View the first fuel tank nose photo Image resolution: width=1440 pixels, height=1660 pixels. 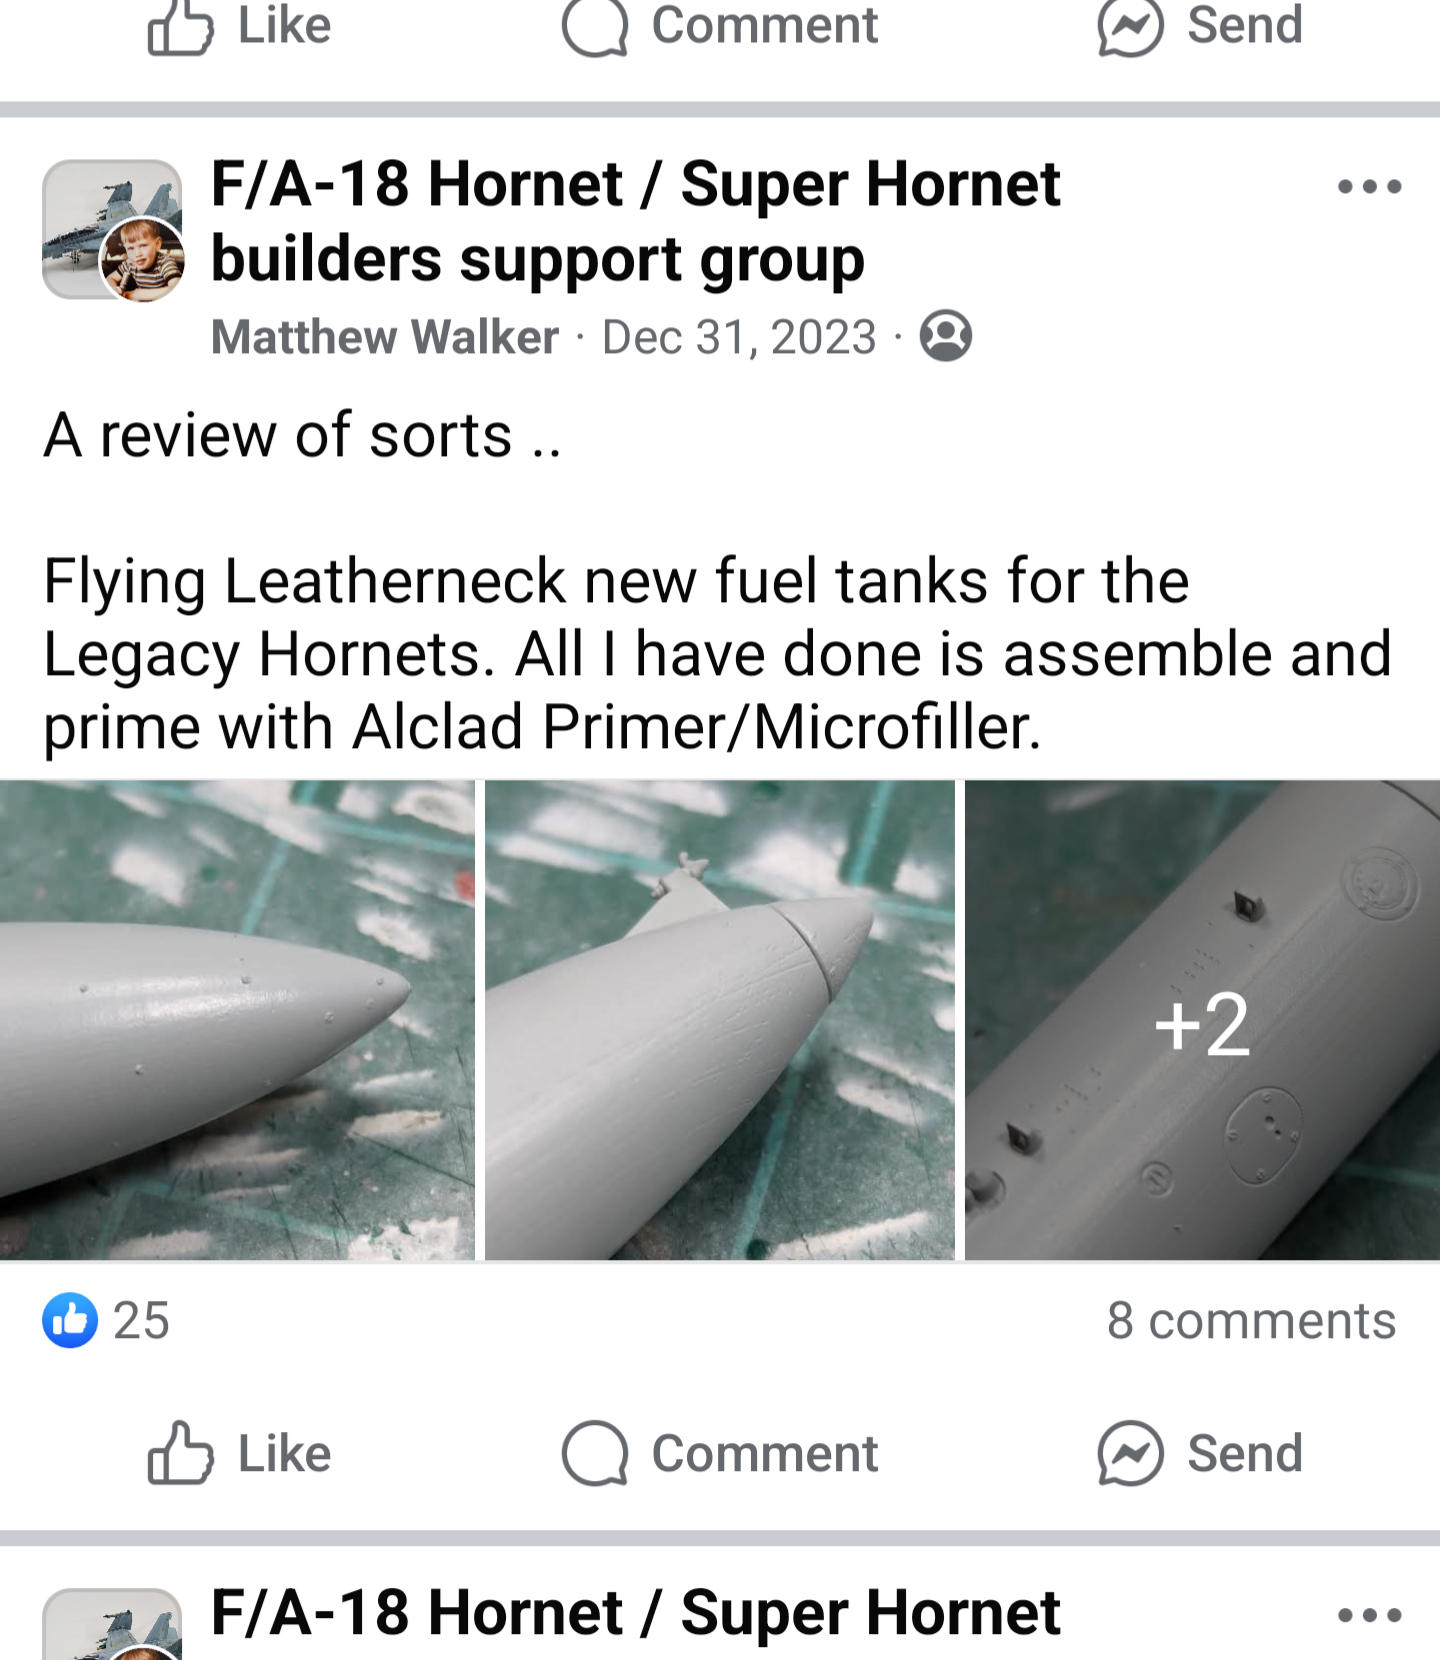[x=237, y=1020]
